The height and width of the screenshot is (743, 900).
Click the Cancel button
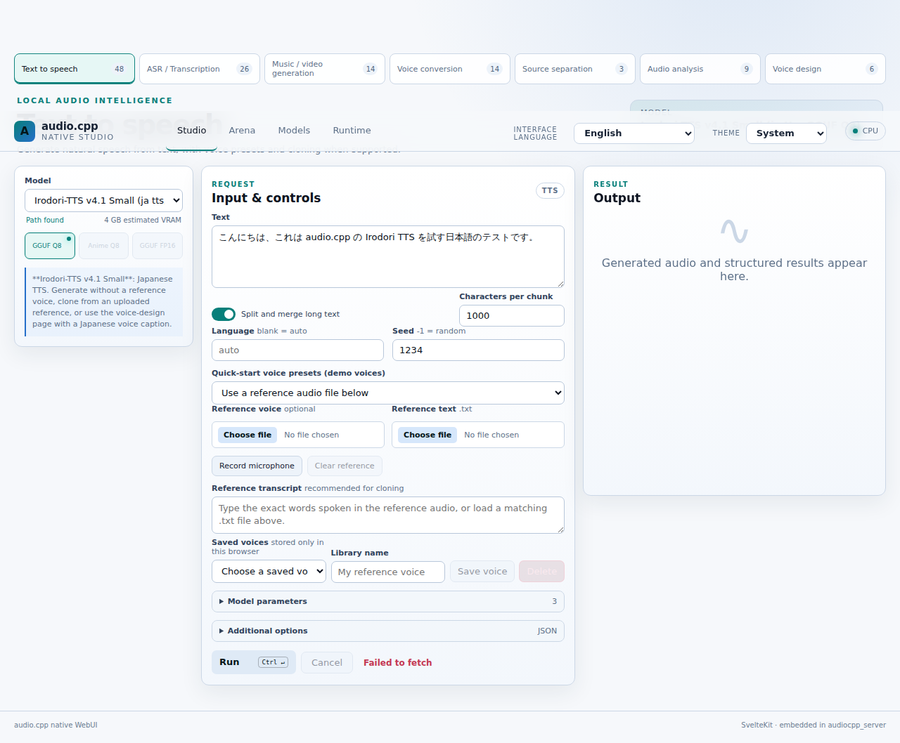327,663
